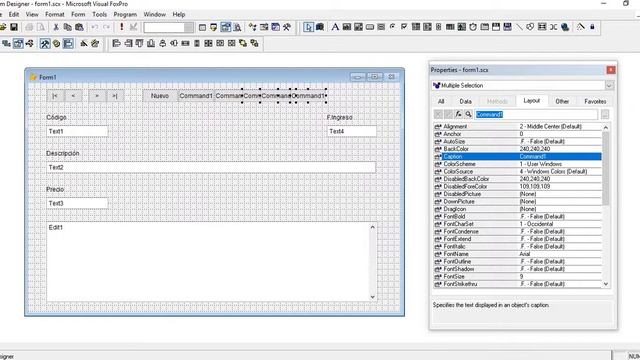
Task: Click the Text4 field under F.Ingreso
Action: [352, 131]
